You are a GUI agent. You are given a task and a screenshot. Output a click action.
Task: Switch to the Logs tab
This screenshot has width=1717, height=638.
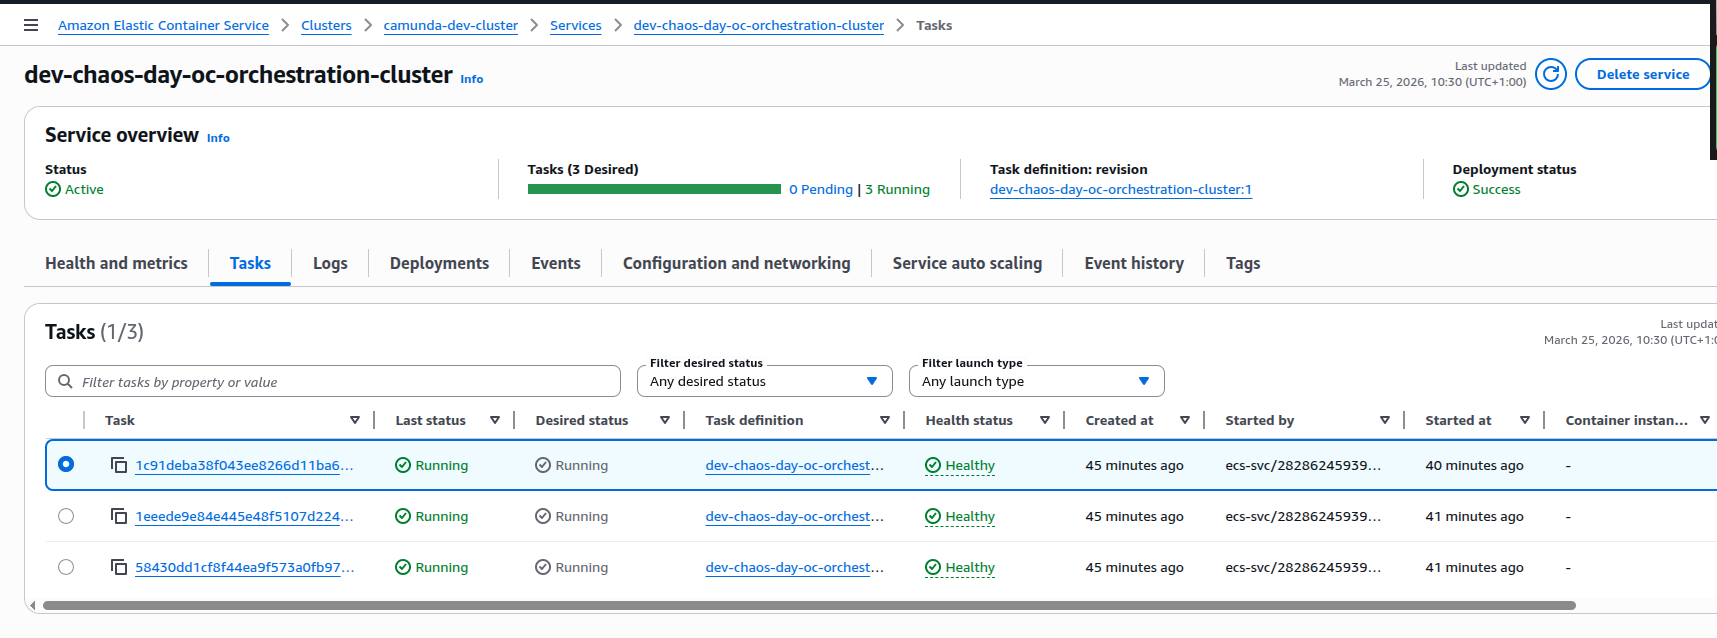tap(330, 263)
